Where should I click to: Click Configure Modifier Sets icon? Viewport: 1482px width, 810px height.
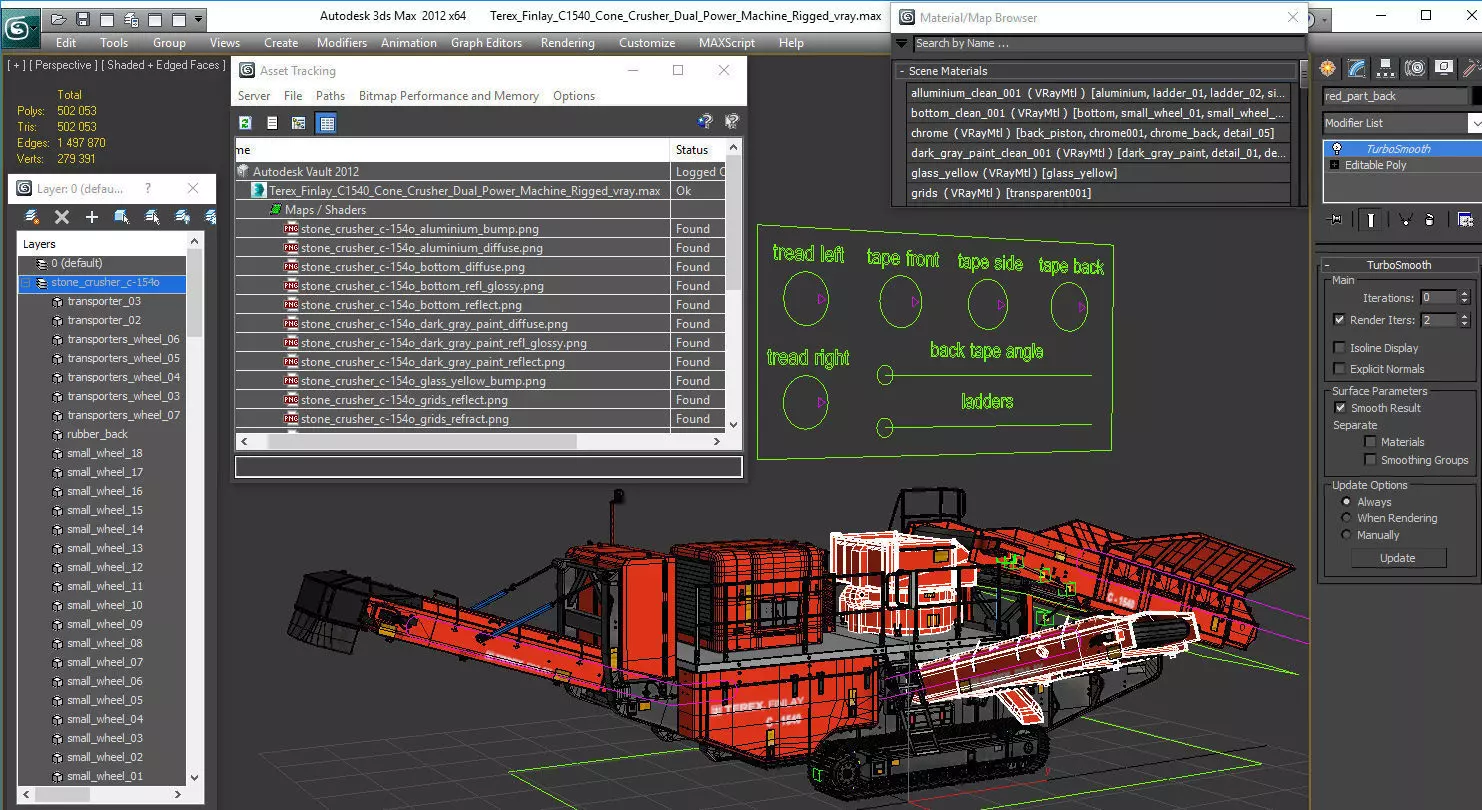pos(1465,220)
